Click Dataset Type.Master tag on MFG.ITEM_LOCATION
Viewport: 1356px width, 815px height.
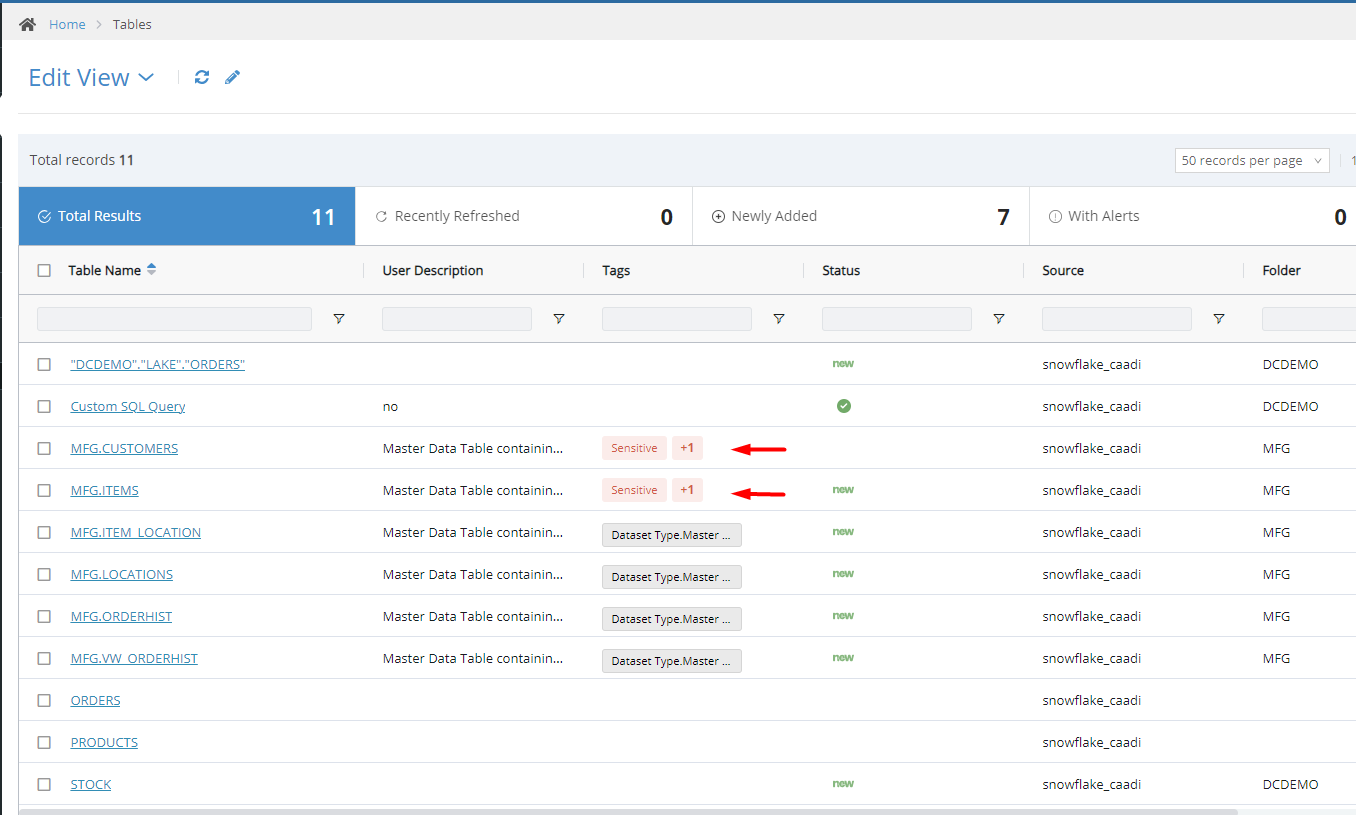tap(672, 535)
